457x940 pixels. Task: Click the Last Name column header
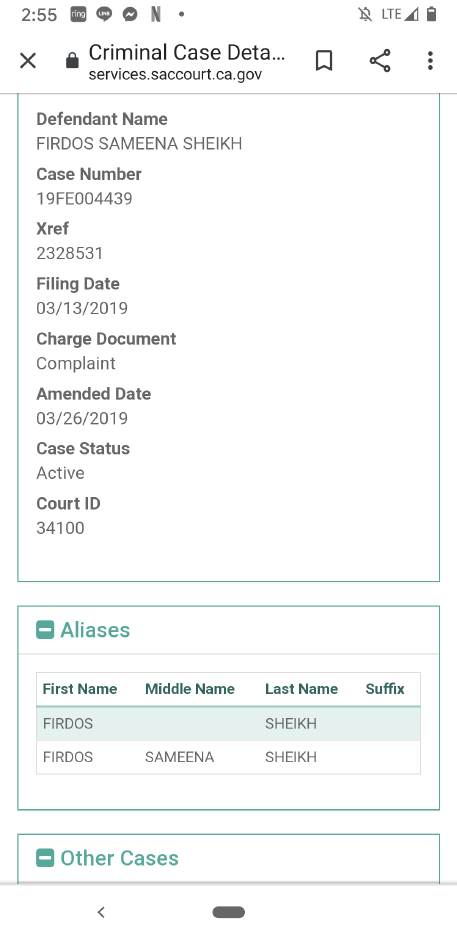point(301,689)
